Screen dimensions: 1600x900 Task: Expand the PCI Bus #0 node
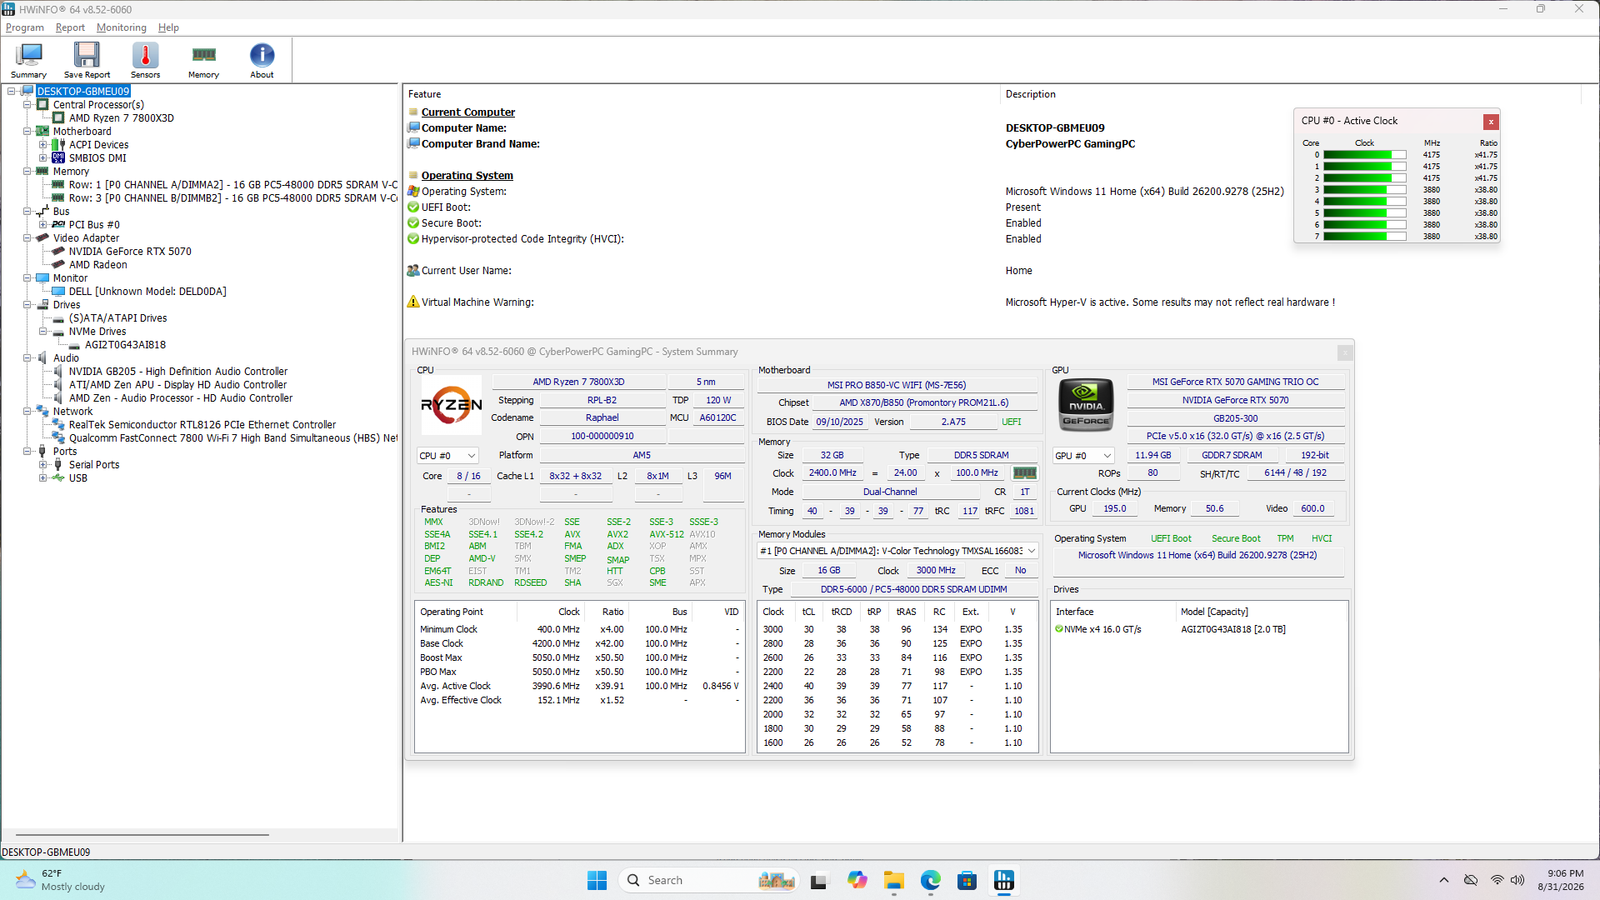coord(43,225)
